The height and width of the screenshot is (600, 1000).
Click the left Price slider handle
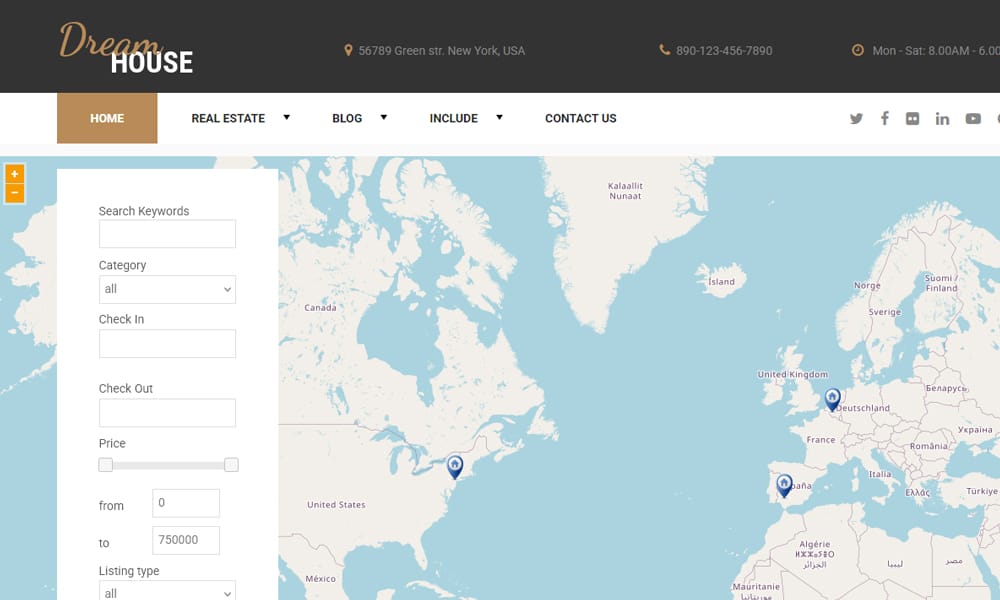[106, 465]
